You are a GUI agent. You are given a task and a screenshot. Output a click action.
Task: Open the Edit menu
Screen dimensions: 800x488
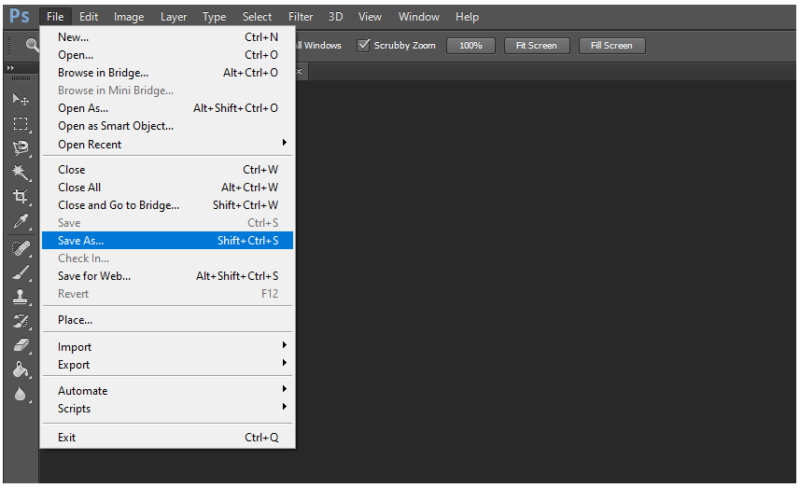(88, 17)
